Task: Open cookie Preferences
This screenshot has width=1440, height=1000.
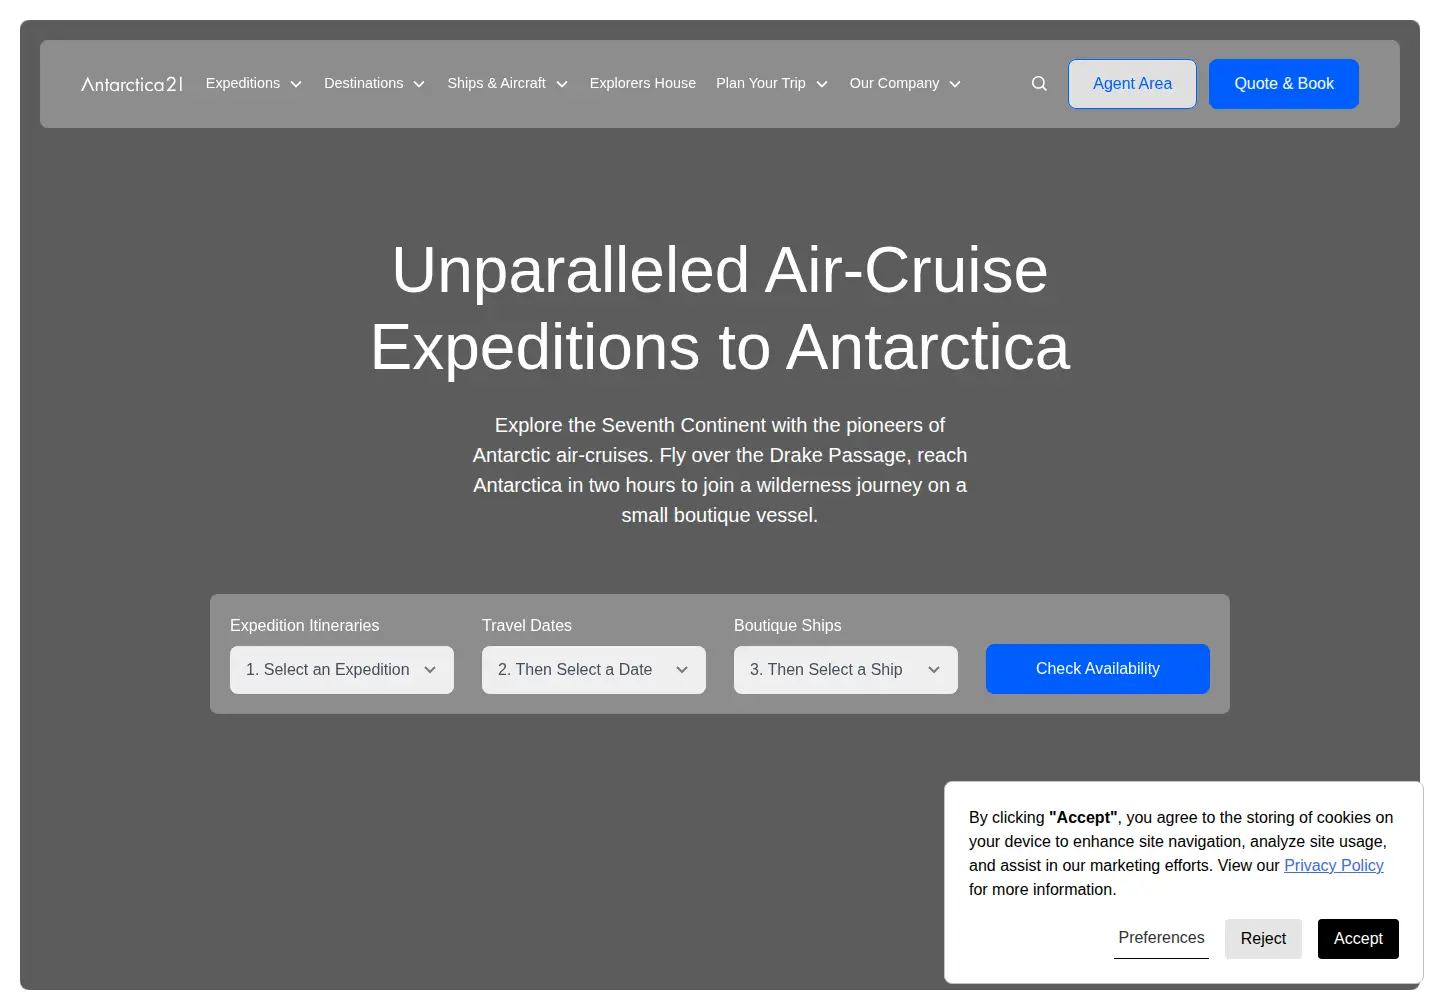Action: (x=1161, y=938)
